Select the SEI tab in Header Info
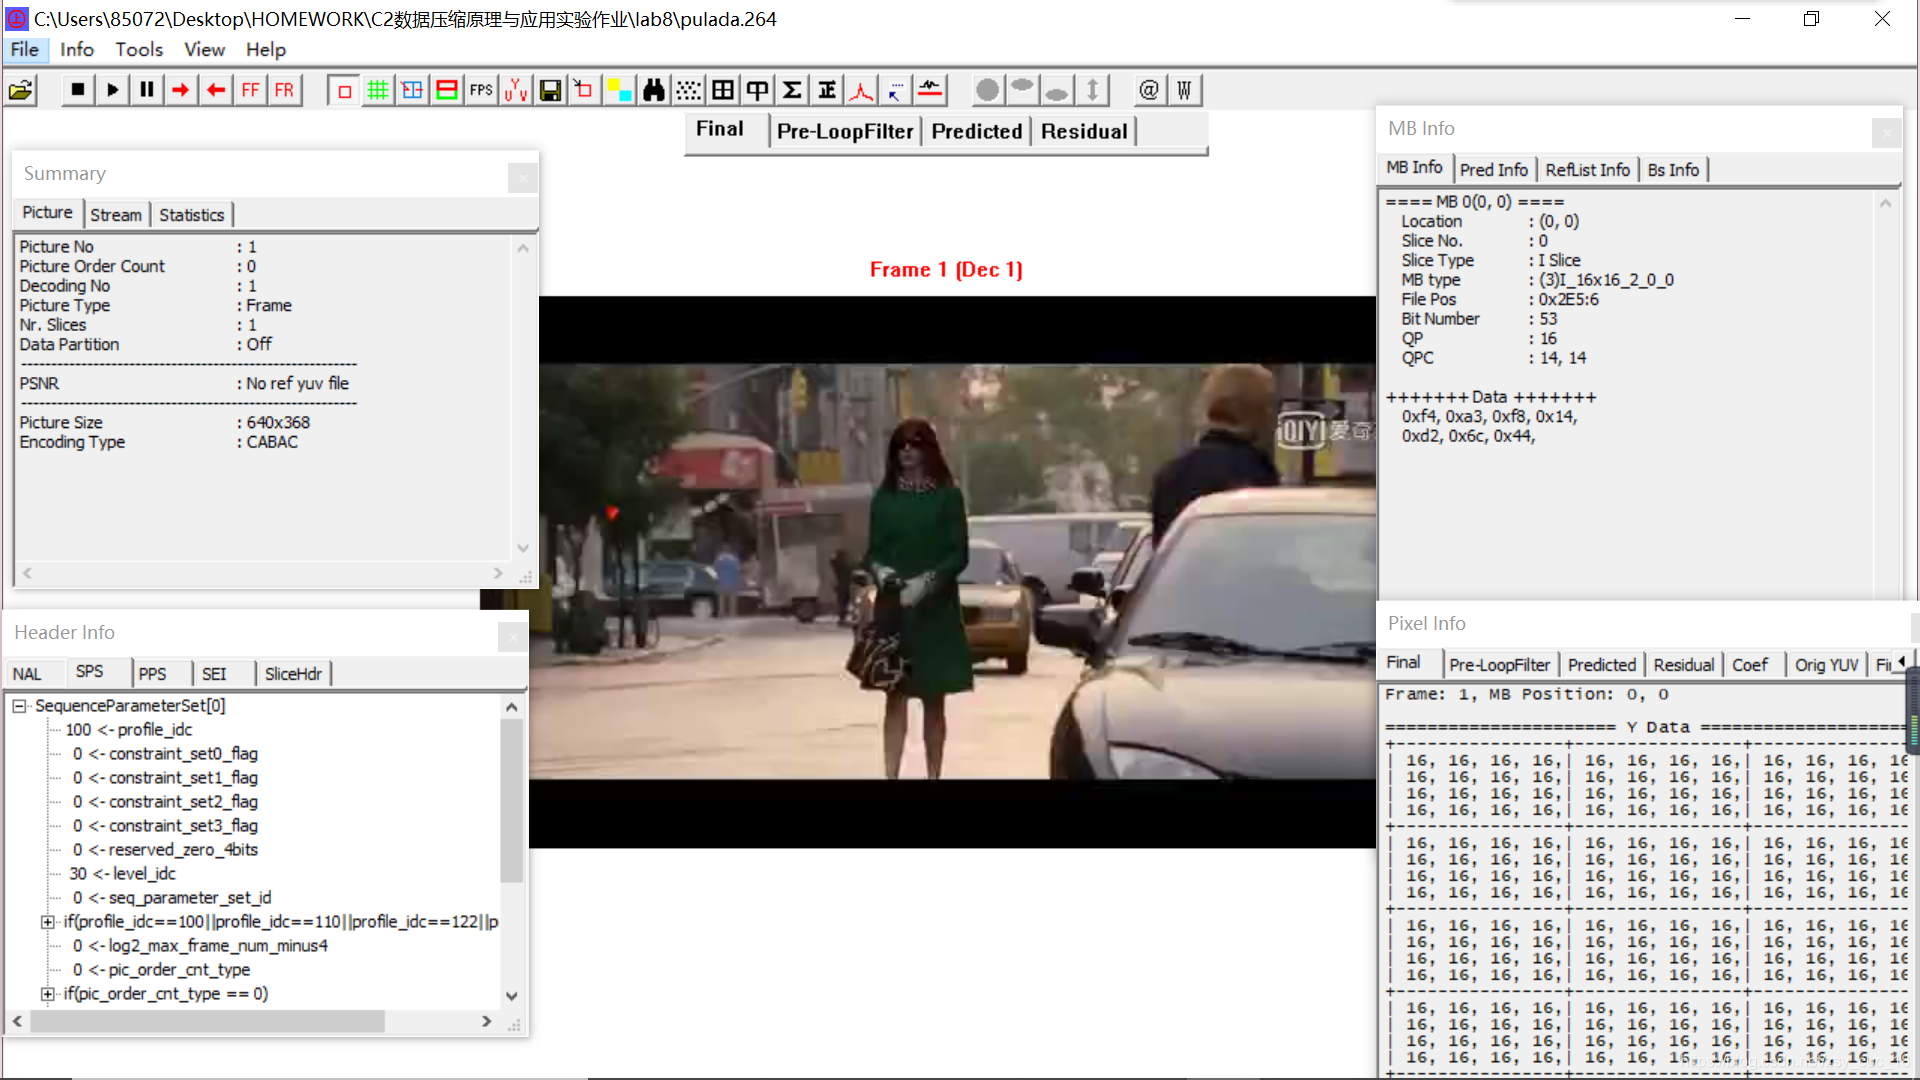This screenshot has height=1080, width=1920. click(214, 674)
